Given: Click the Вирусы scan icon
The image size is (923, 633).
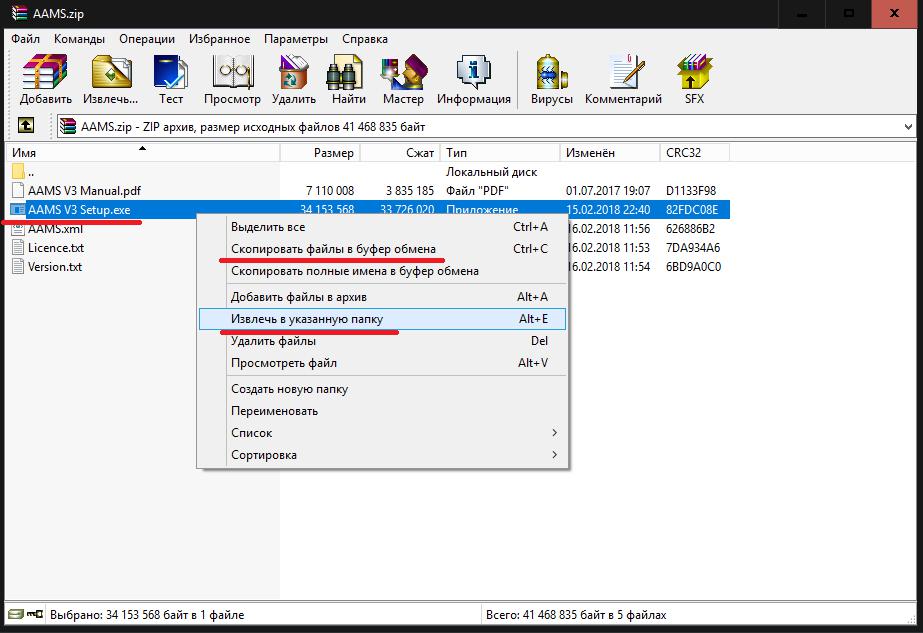Looking at the screenshot, I should (552, 72).
